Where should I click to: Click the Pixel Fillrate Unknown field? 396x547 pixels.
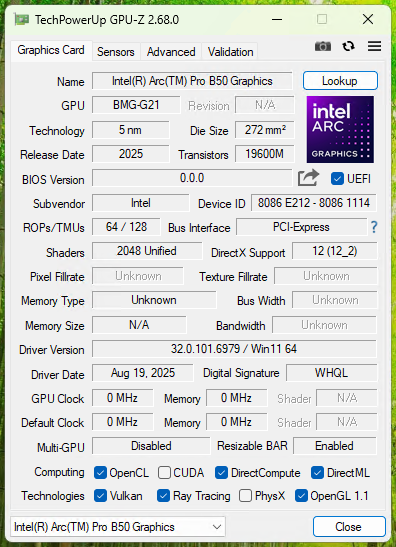point(138,276)
